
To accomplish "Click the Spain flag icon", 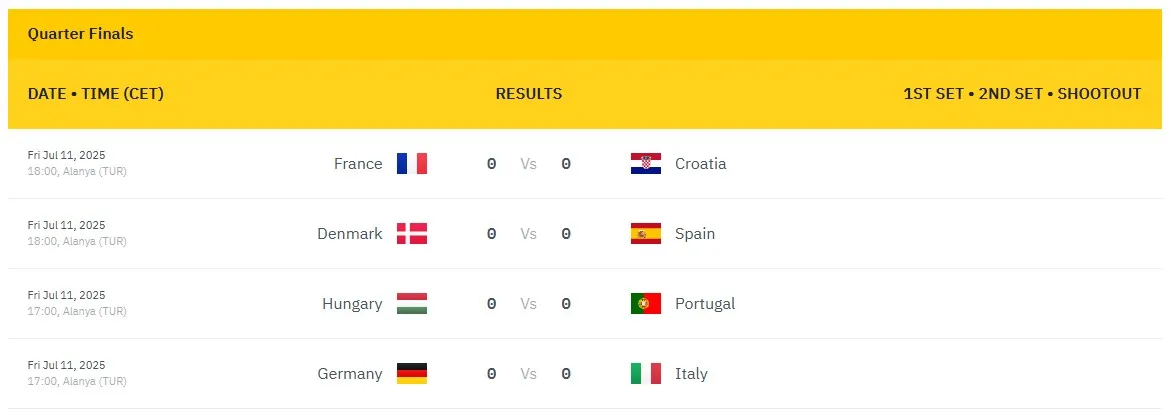I will [x=646, y=234].
